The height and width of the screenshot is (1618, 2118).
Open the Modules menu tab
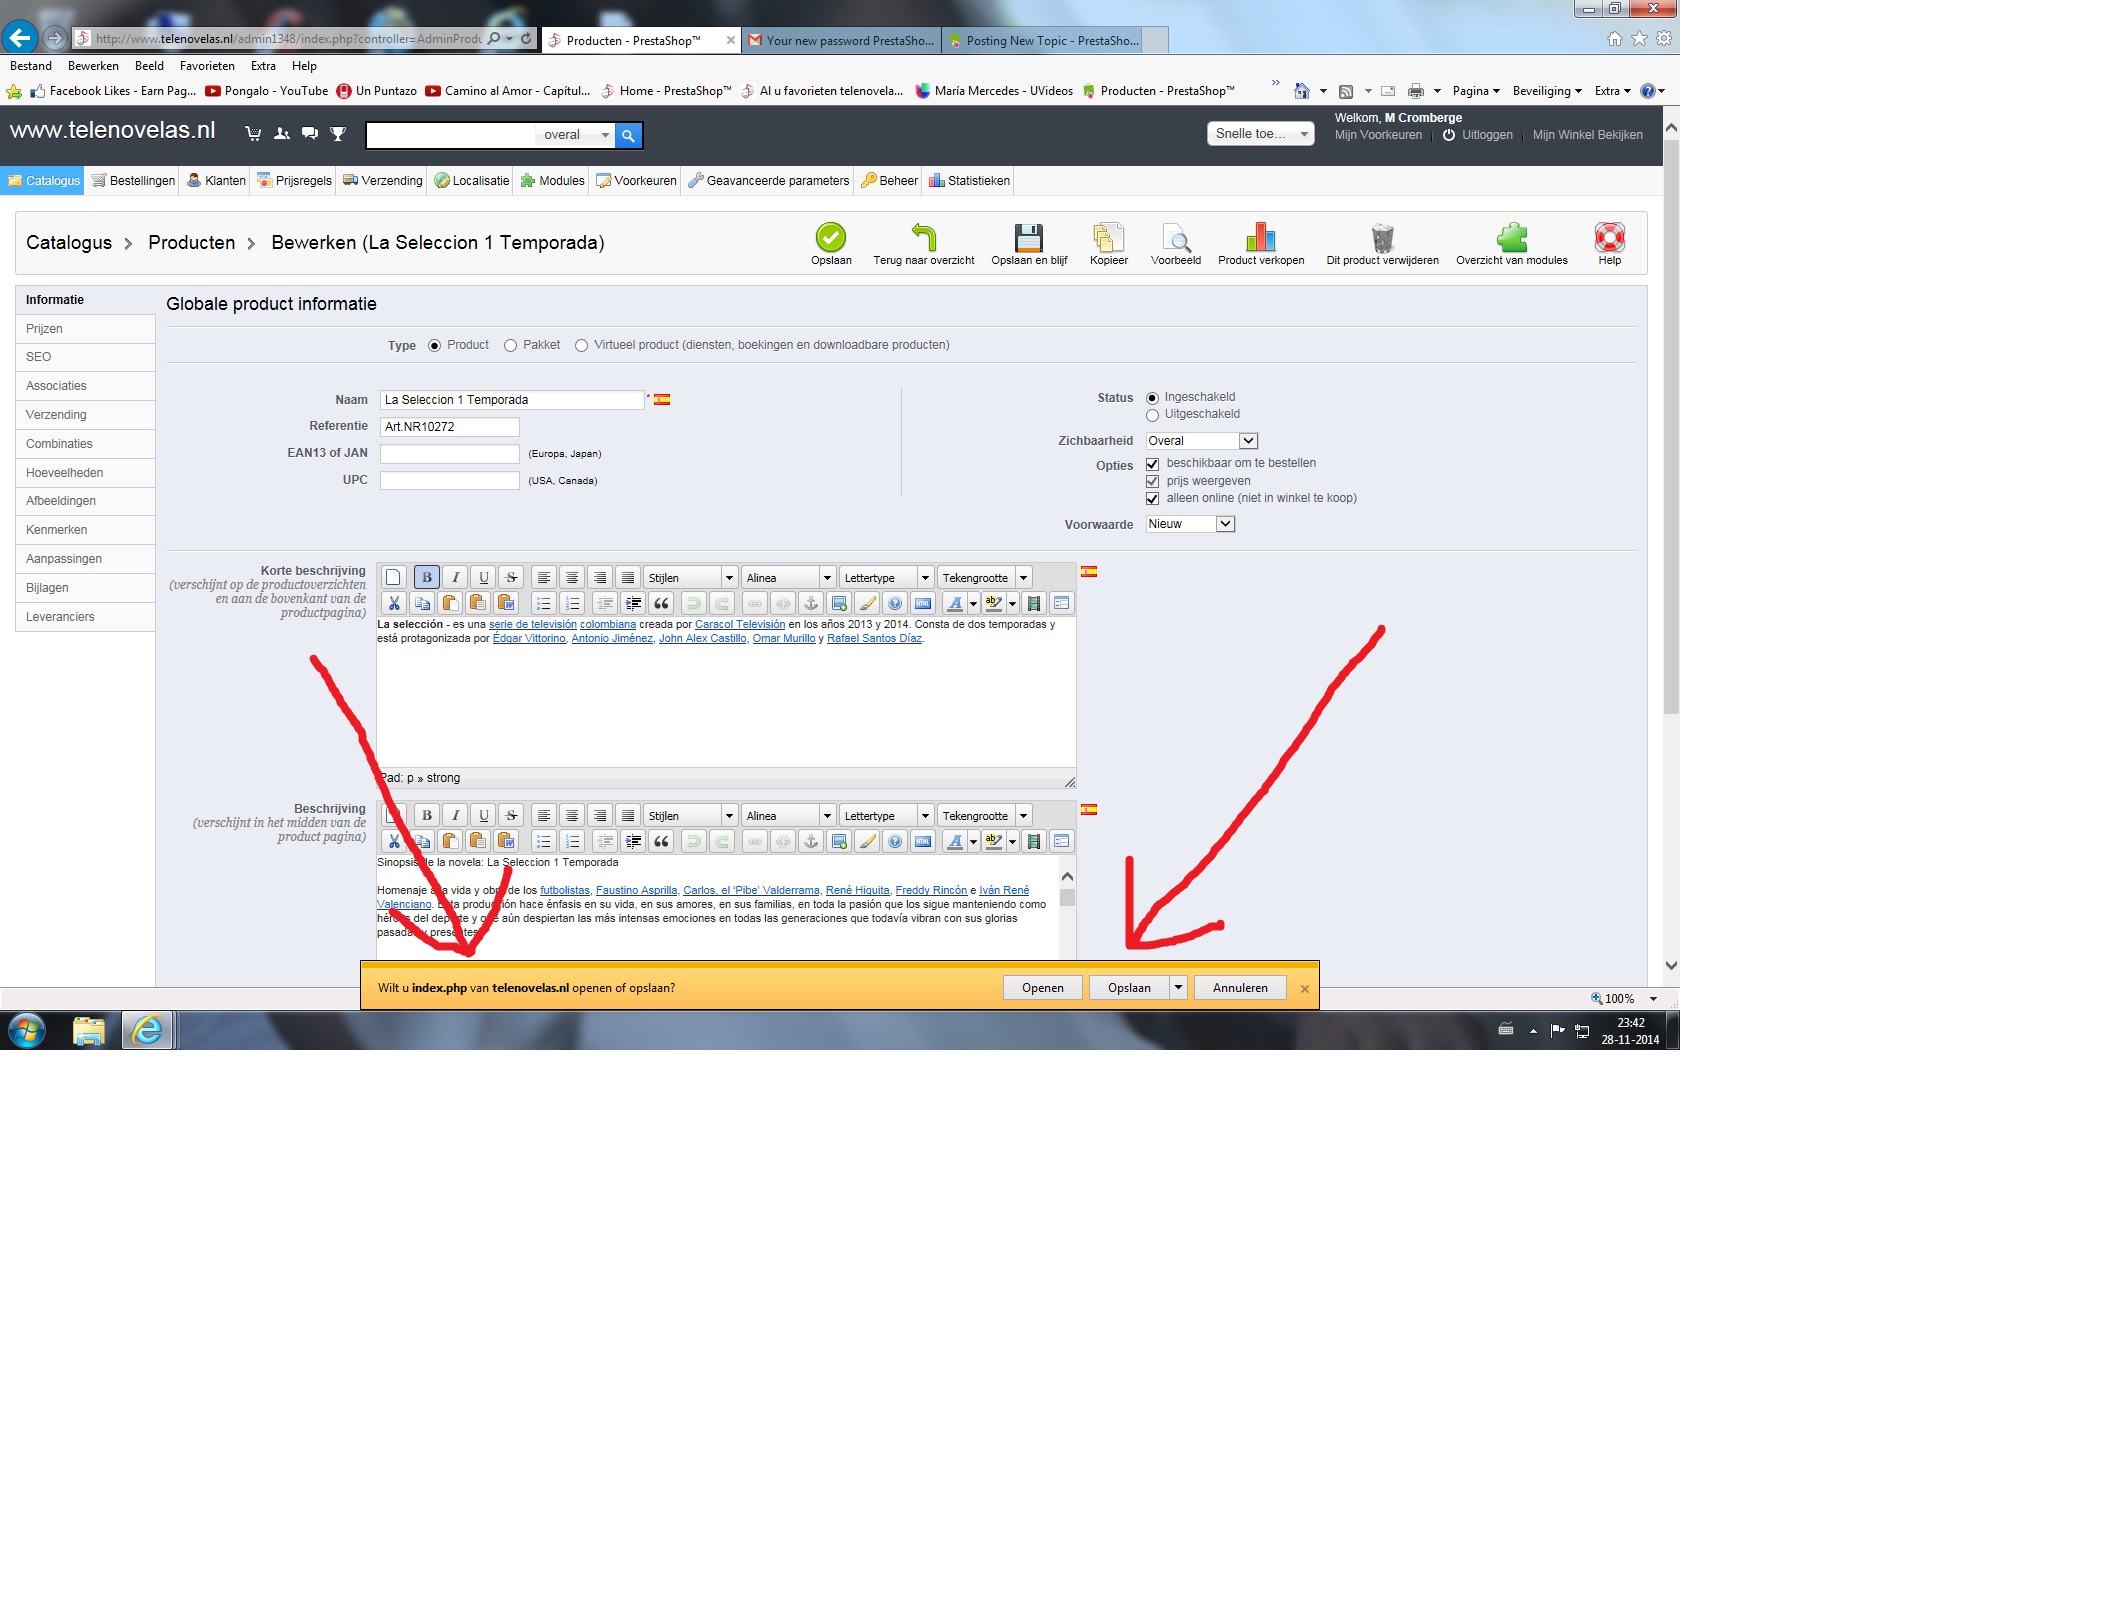pos(553,181)
